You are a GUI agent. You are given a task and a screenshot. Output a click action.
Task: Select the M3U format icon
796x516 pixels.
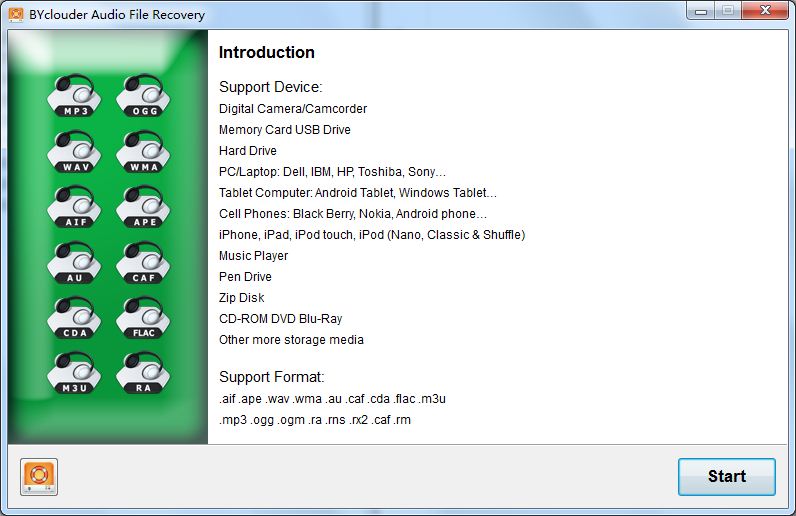[x=74, y=373]
